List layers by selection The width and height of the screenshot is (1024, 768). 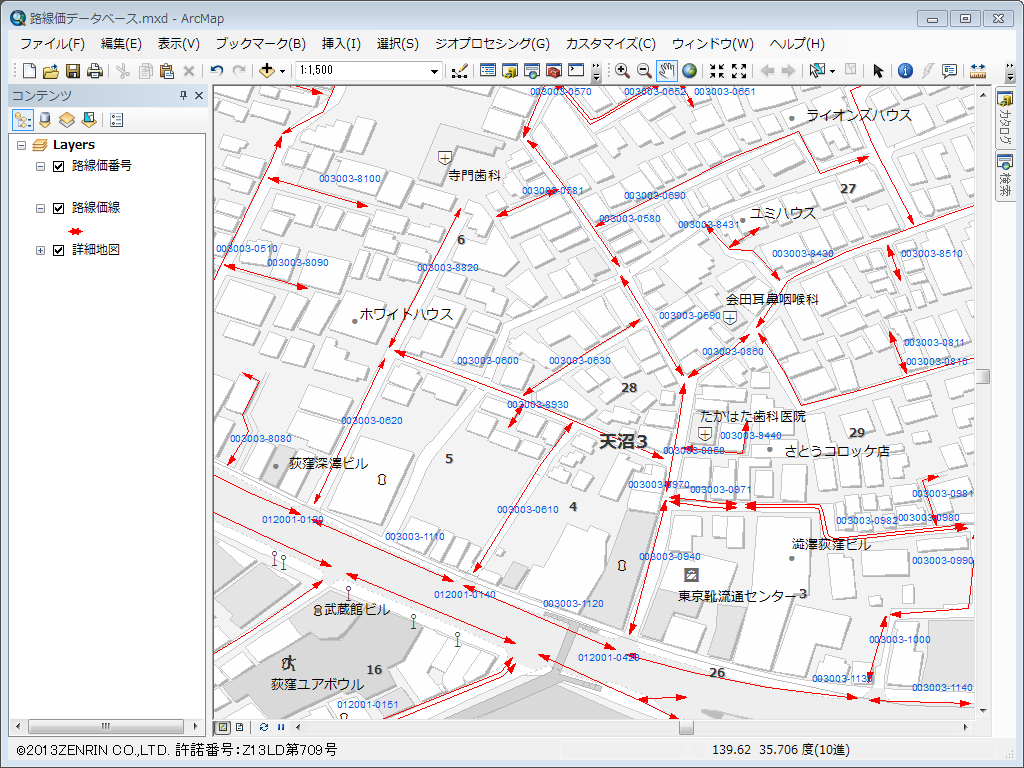click(89, 120)
